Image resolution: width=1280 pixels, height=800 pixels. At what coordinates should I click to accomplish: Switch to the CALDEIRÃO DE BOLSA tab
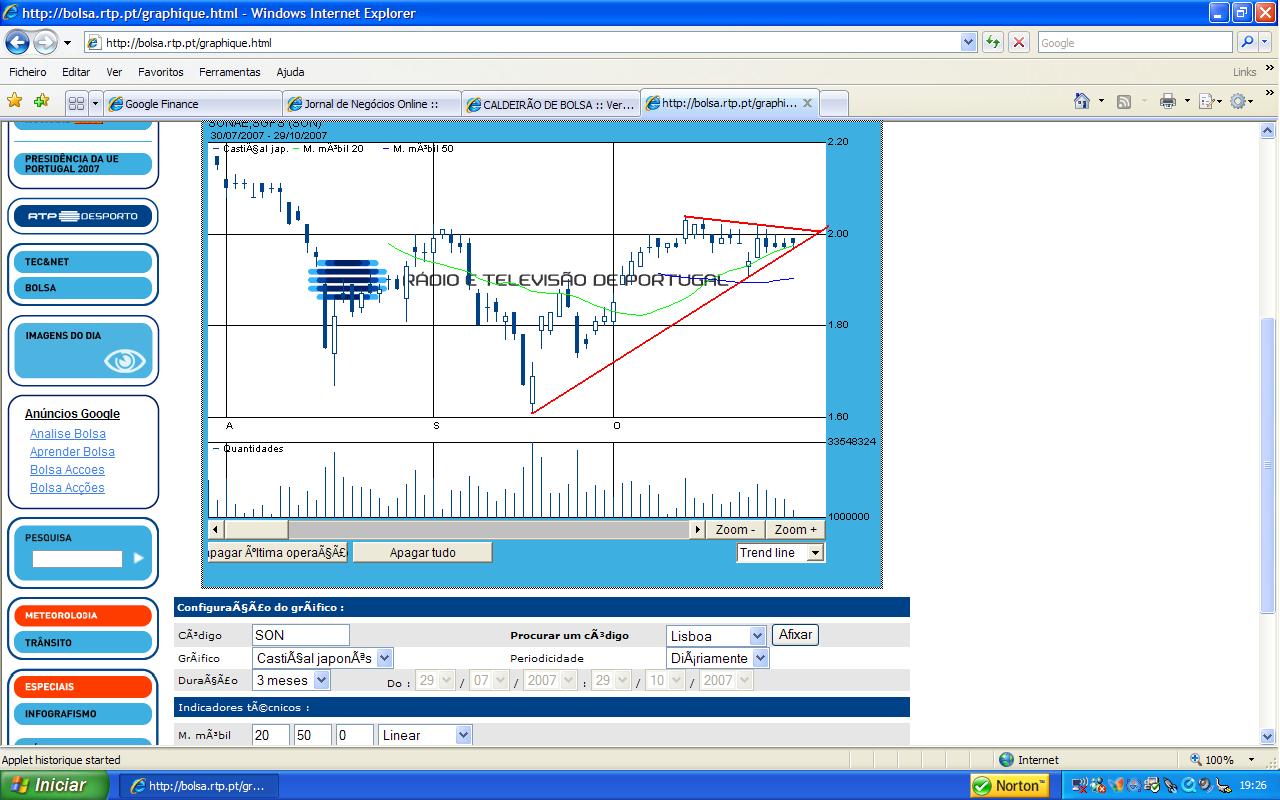click(551, 104)
